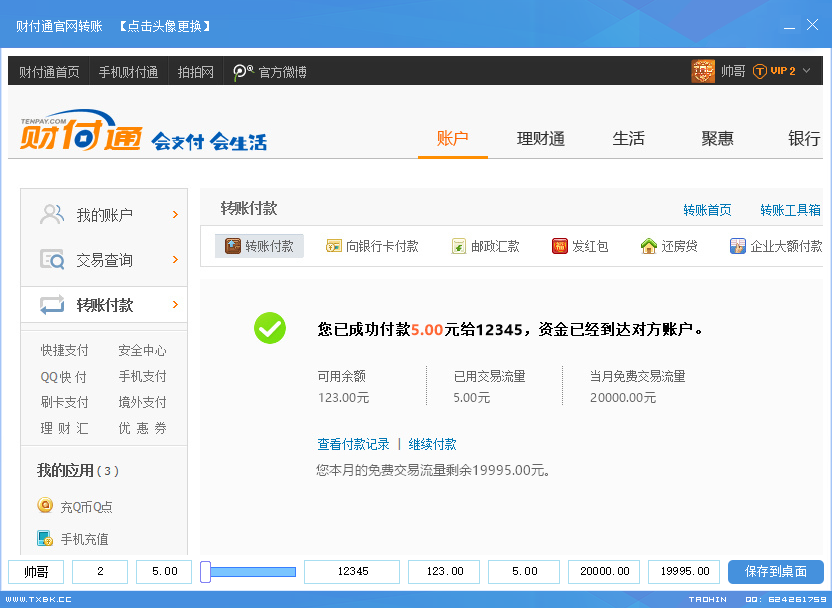Click the 发红包 red envelope icon
832x608 pixels.
pyautogui.click(x=560, y=246)
